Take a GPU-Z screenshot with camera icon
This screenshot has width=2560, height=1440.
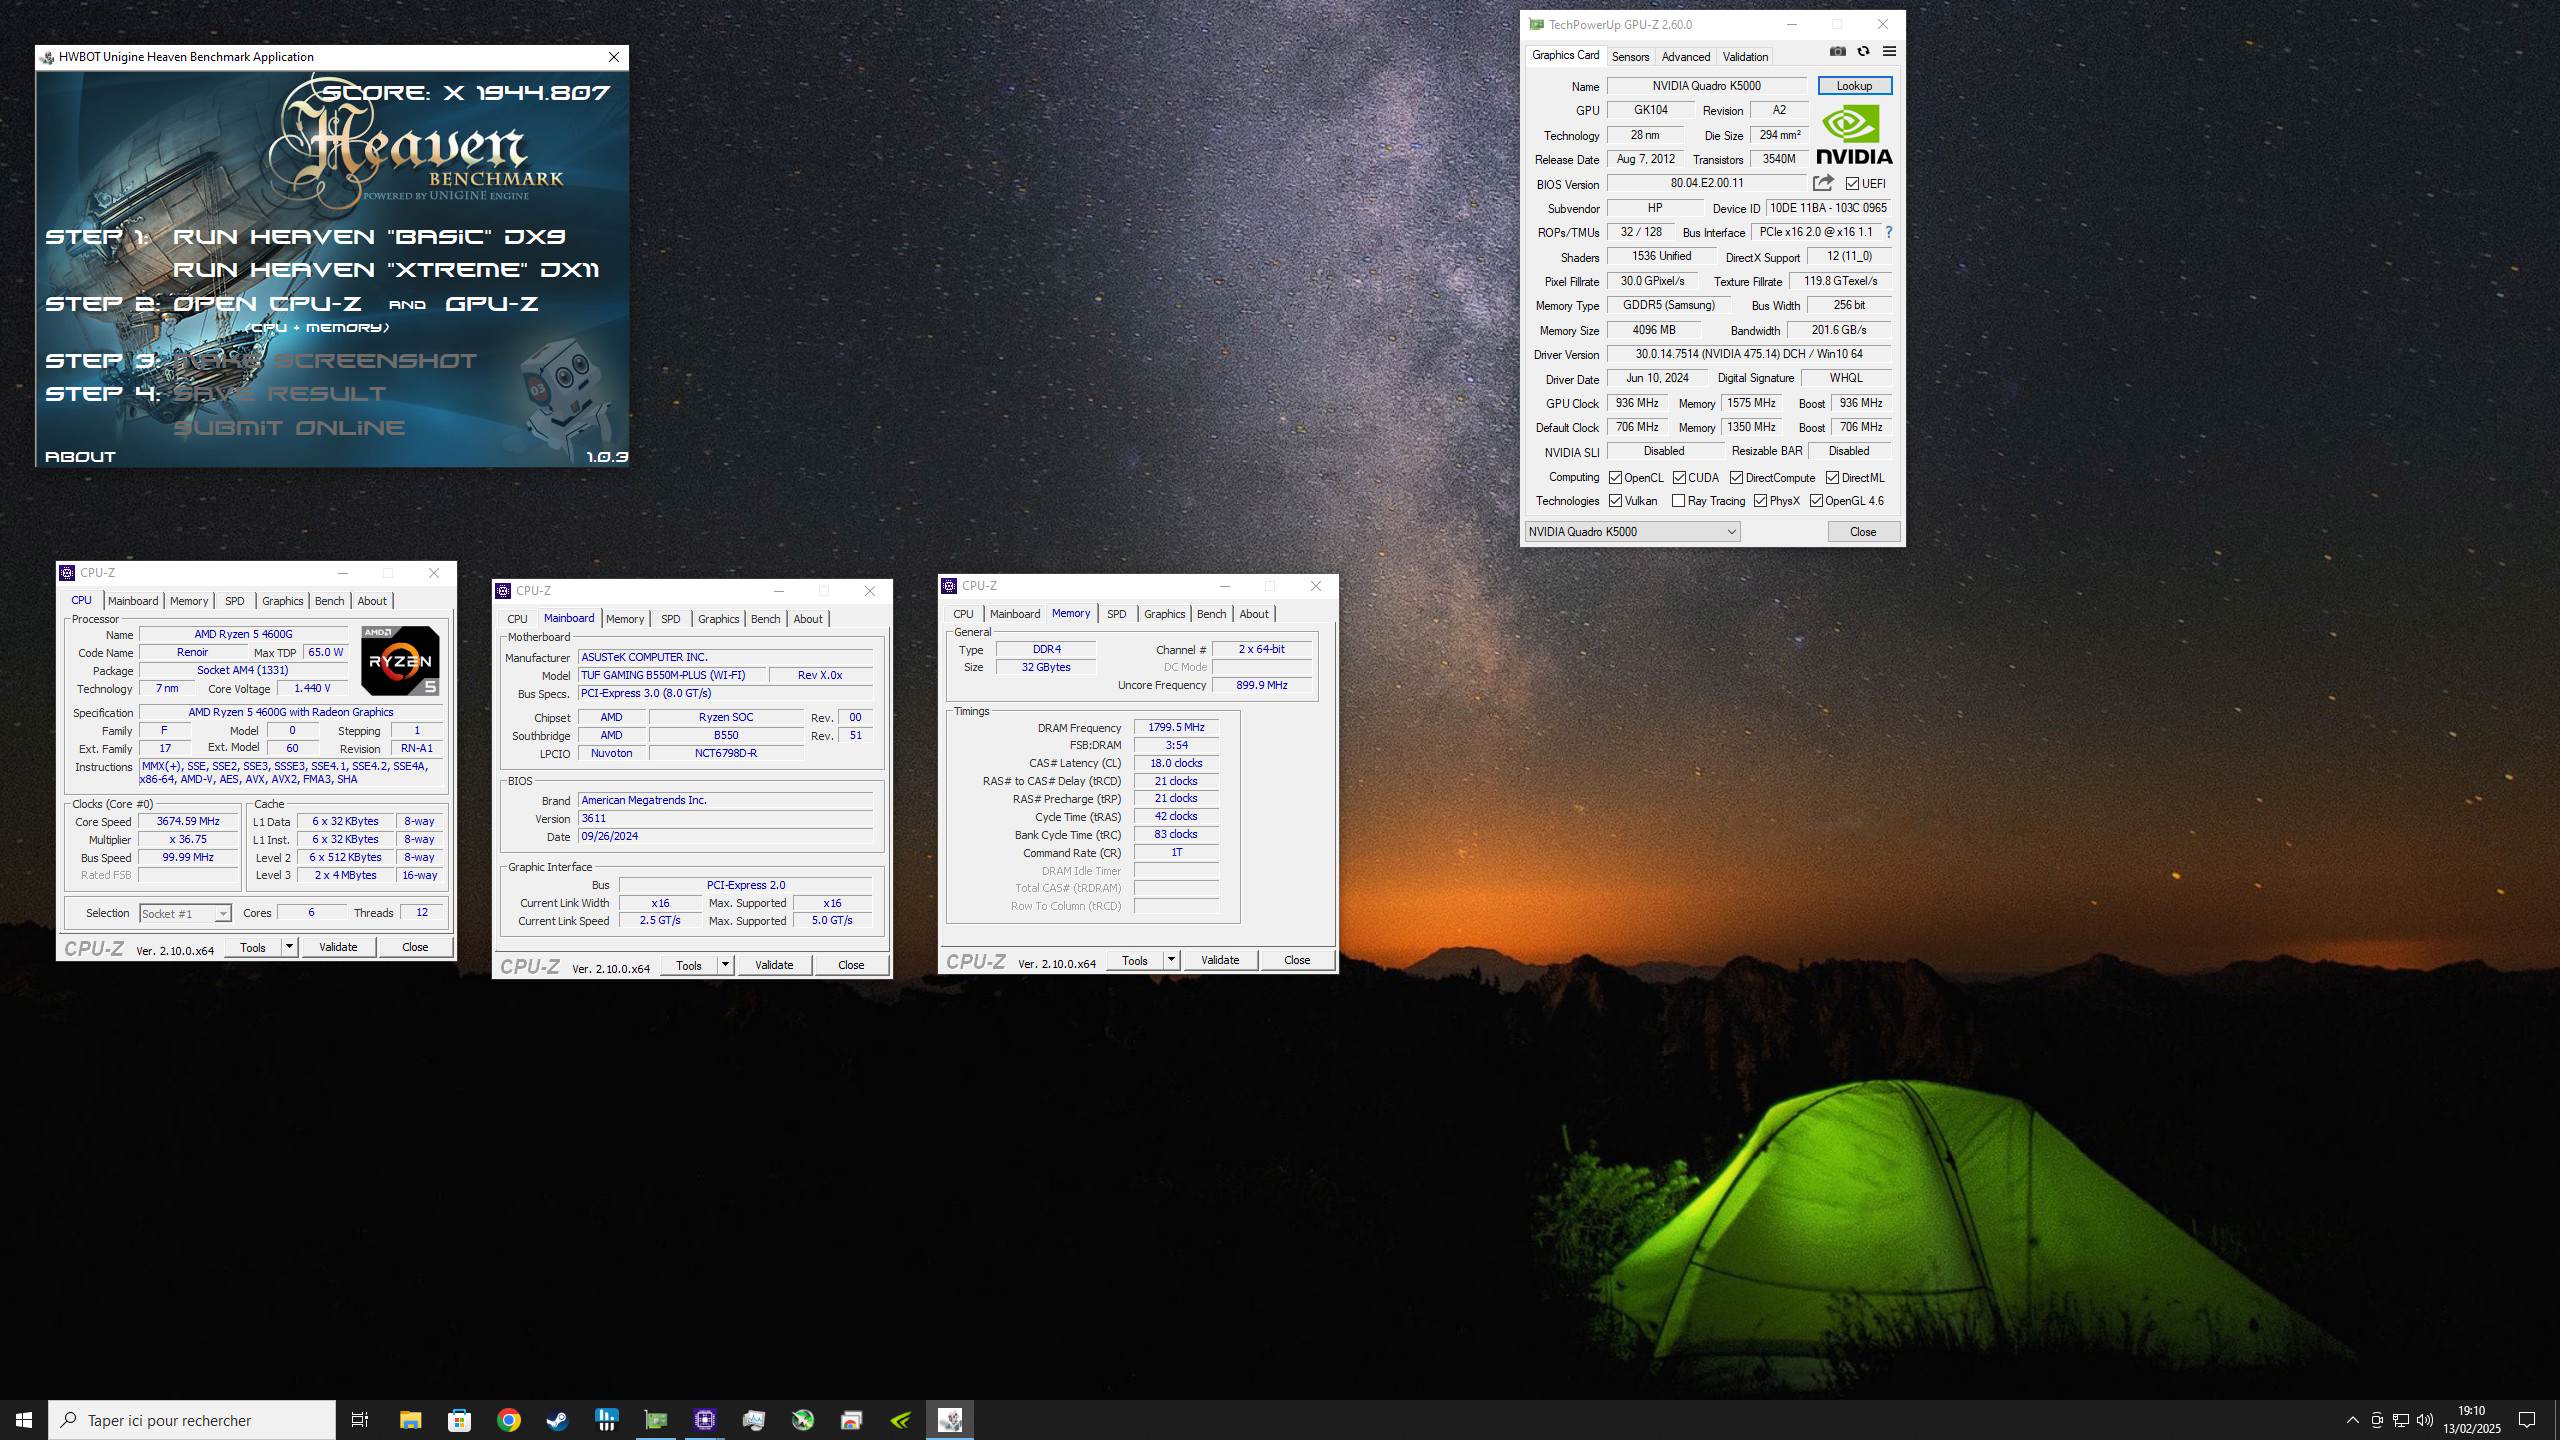pyautogui.click(x=1838, y=51)
